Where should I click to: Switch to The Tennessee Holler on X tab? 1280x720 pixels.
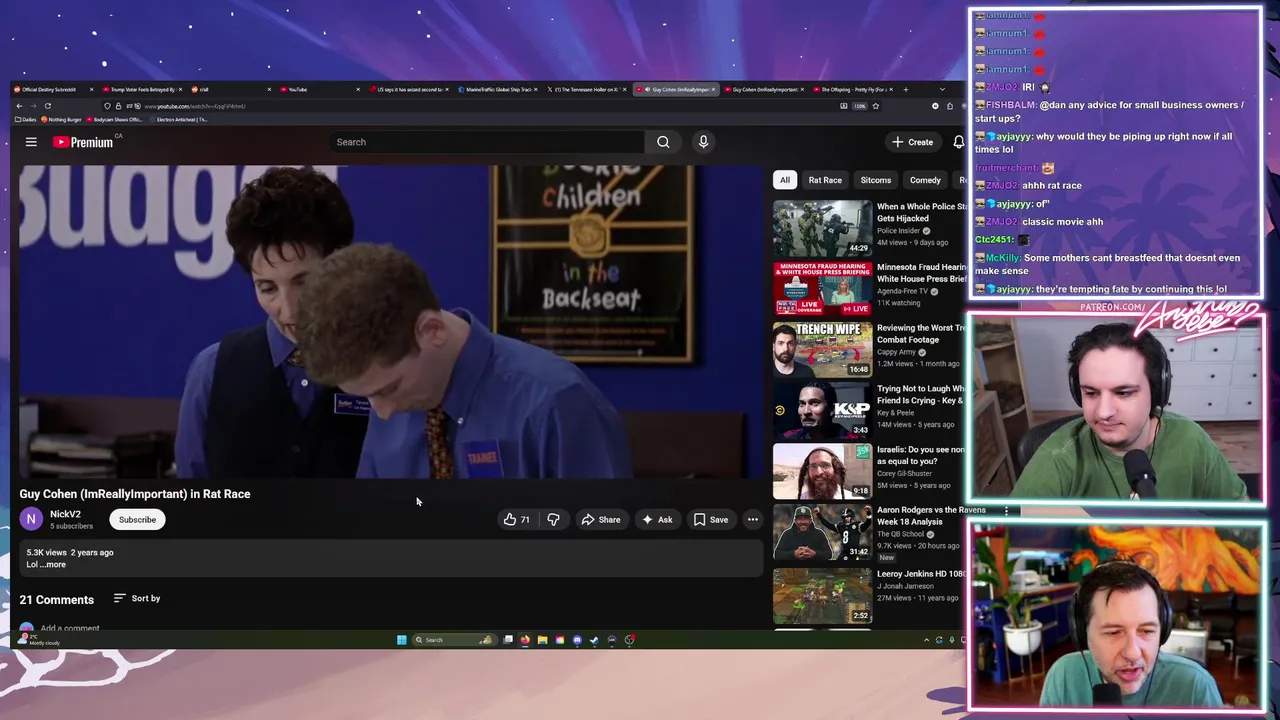click(587, 89)
